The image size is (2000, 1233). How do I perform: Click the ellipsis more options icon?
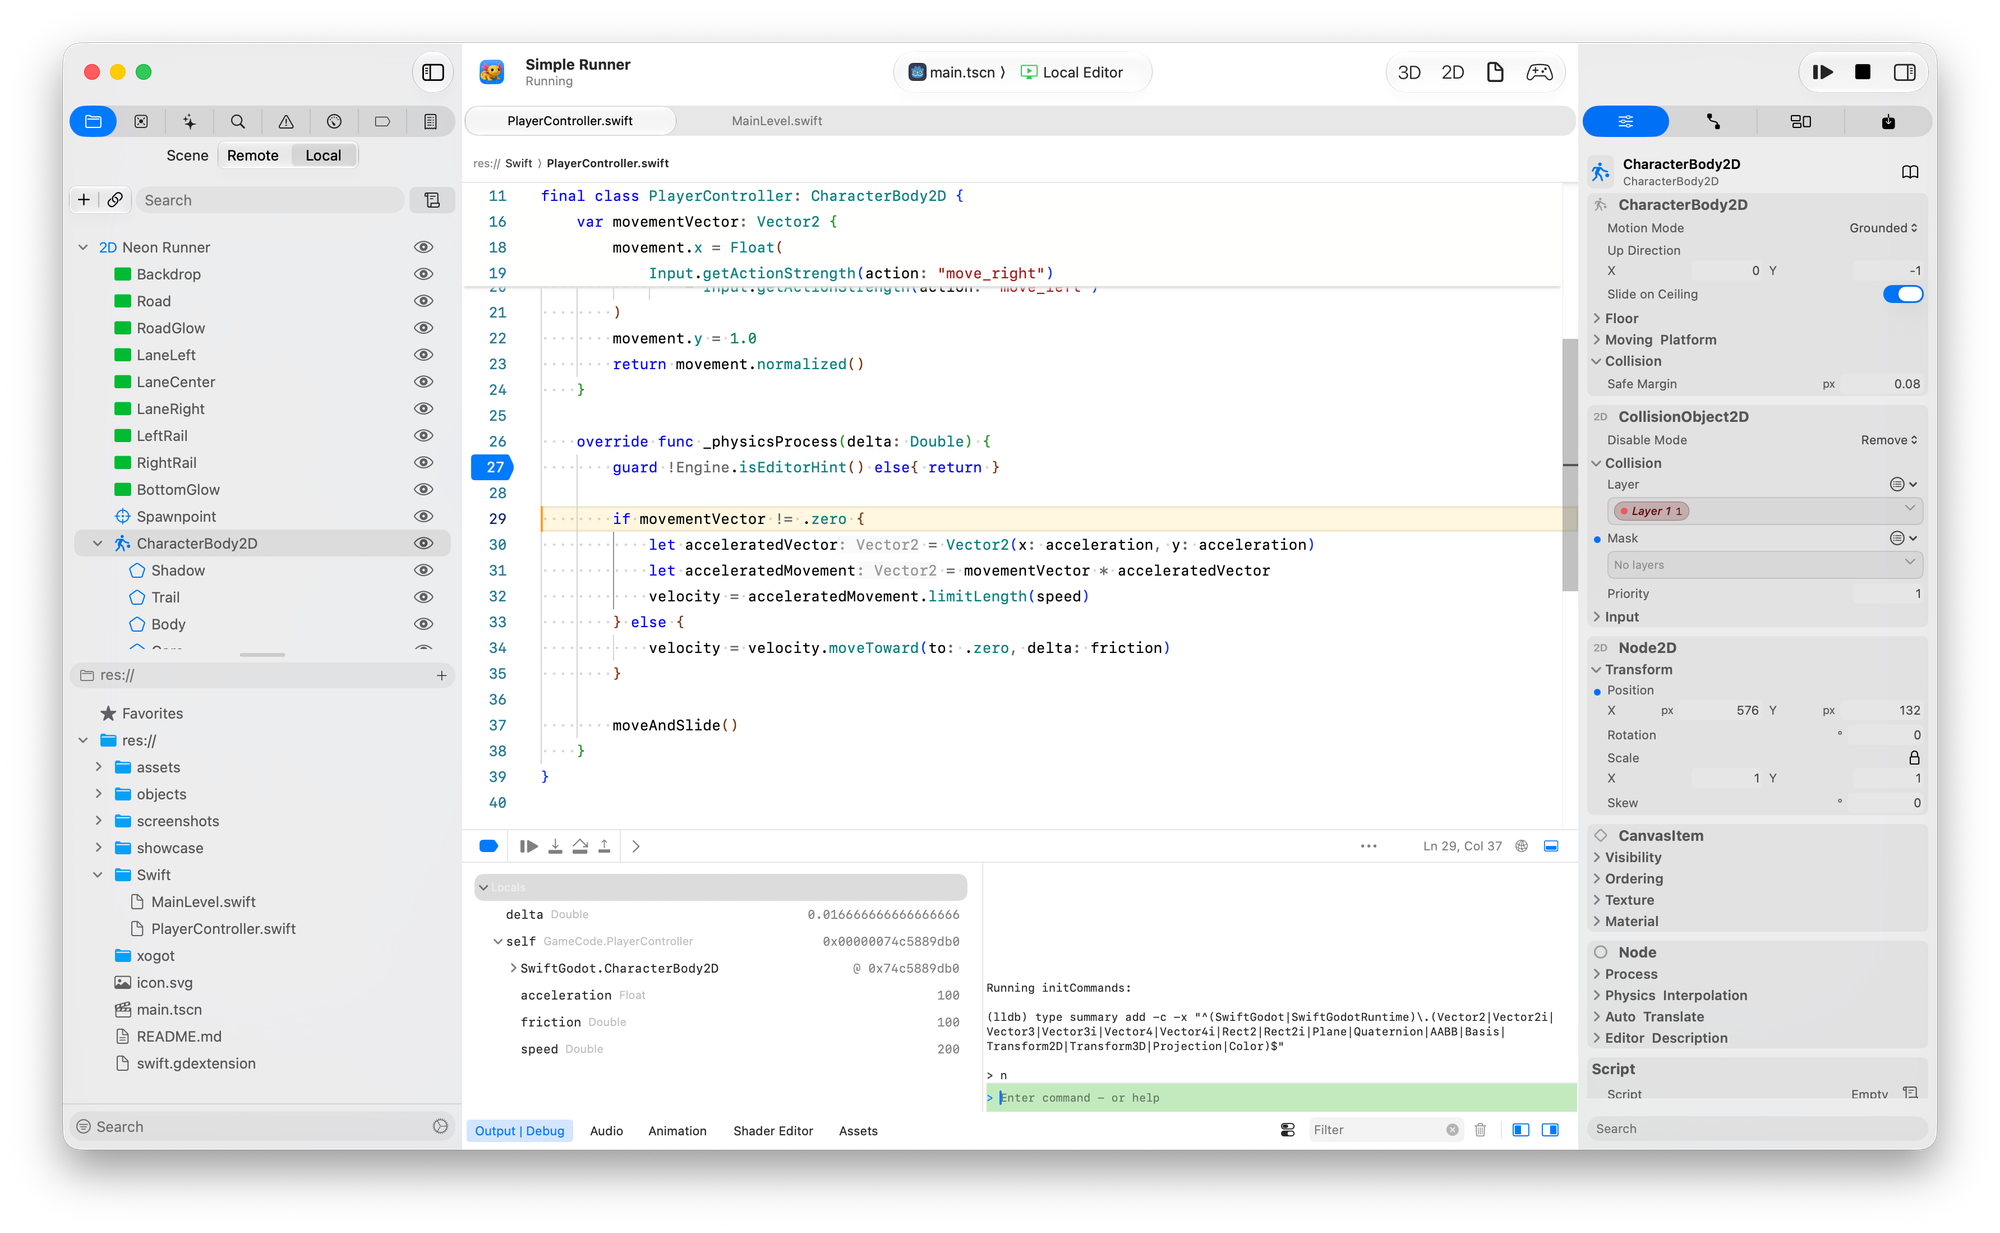pyautogui.click(x=1369, y=846)
